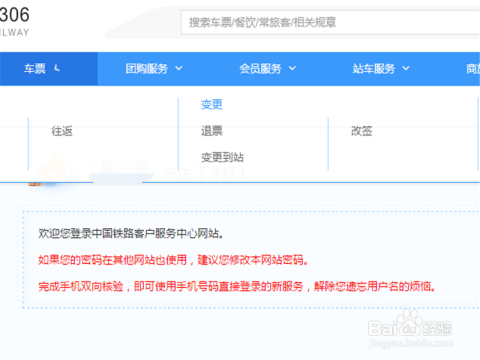The width and height of the screenshot is (480, 360).
Task: Expand the 站车服务 chevron arrow
Action: click(406, 68)
